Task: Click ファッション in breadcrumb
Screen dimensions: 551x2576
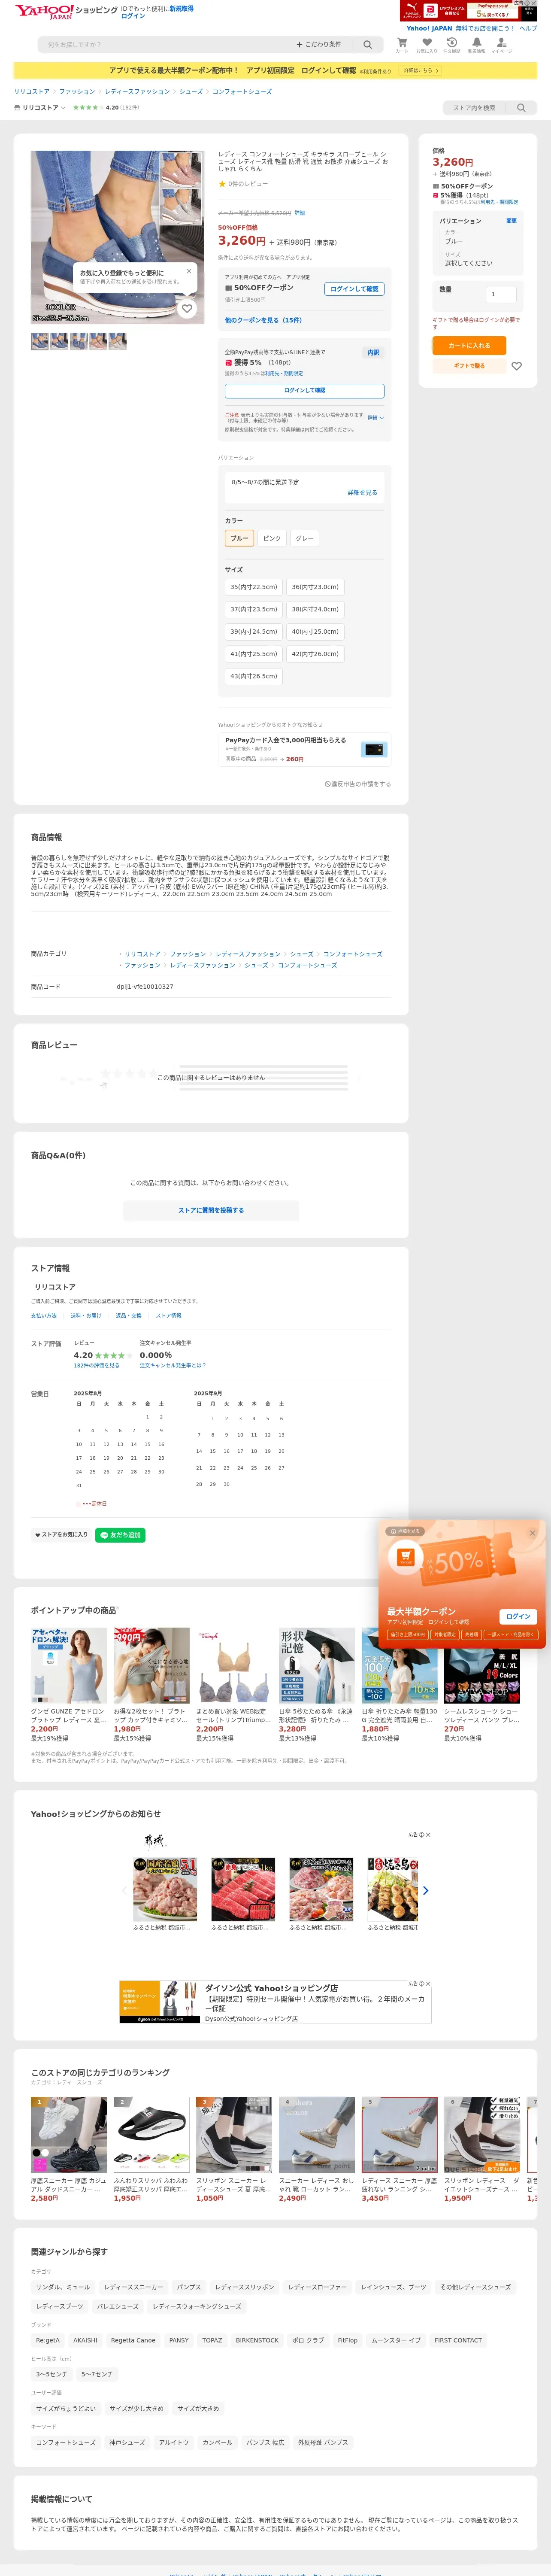Action: pyautogui.click(x=77, y=91)
